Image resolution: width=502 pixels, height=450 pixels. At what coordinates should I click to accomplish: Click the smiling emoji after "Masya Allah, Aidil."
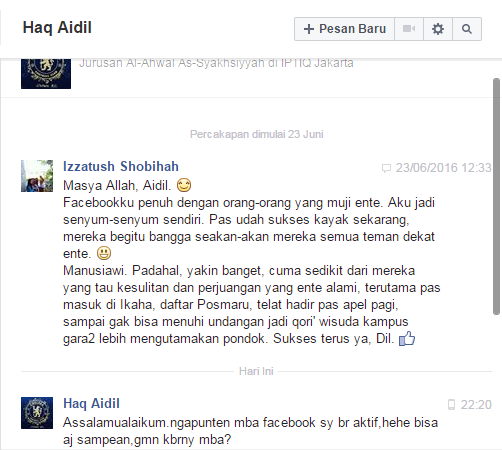pyautogui.click(x=184, y=185)
